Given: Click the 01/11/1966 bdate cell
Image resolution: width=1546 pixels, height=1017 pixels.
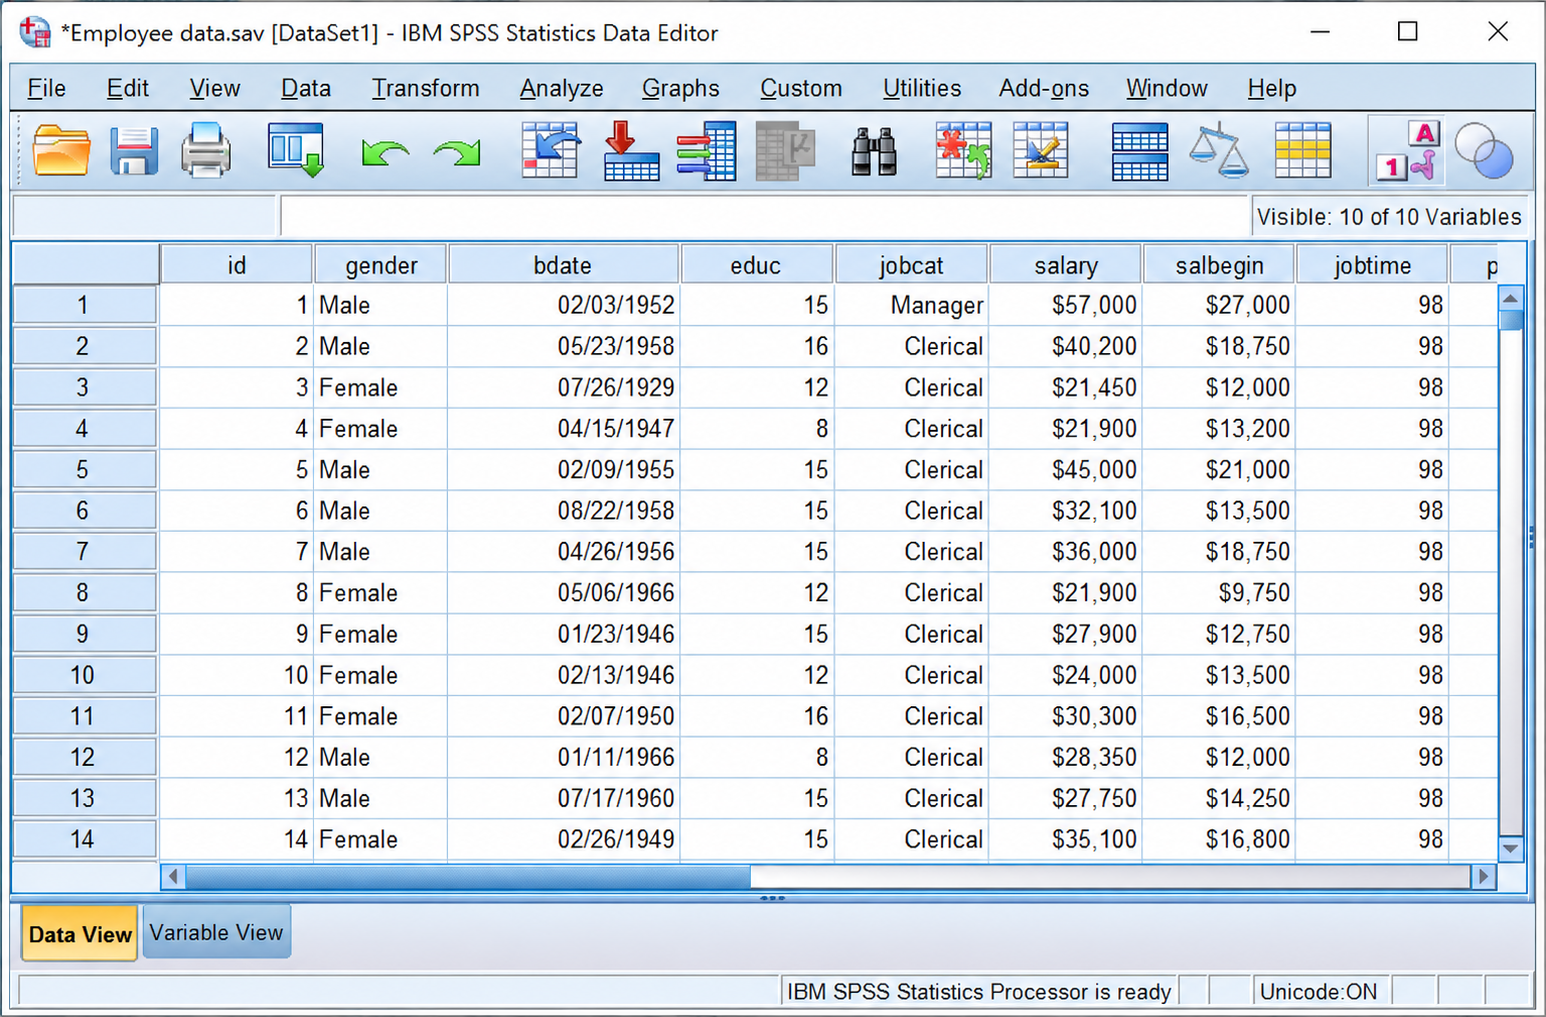Looking at the screenshot, I should point(563,758).
